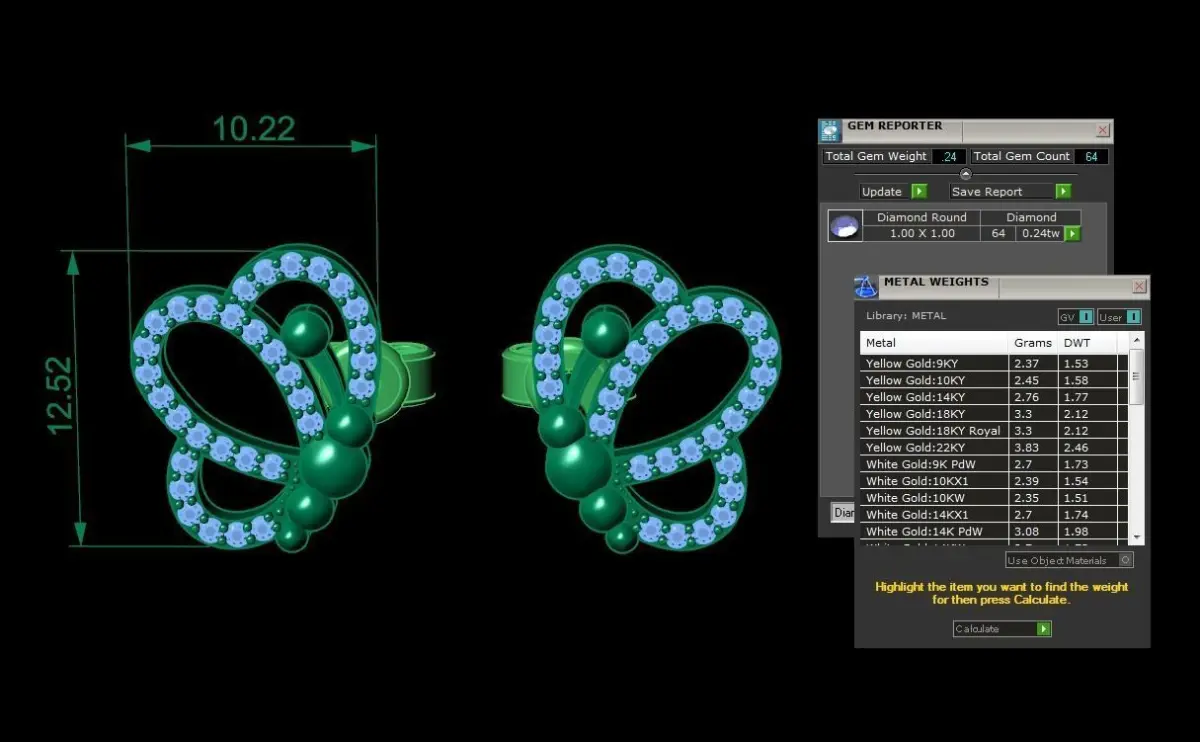Viewport: 1200px width, 742px height.
Task: Click the green arrow next to 0.24tw
Action: (x=1072, y=234)
